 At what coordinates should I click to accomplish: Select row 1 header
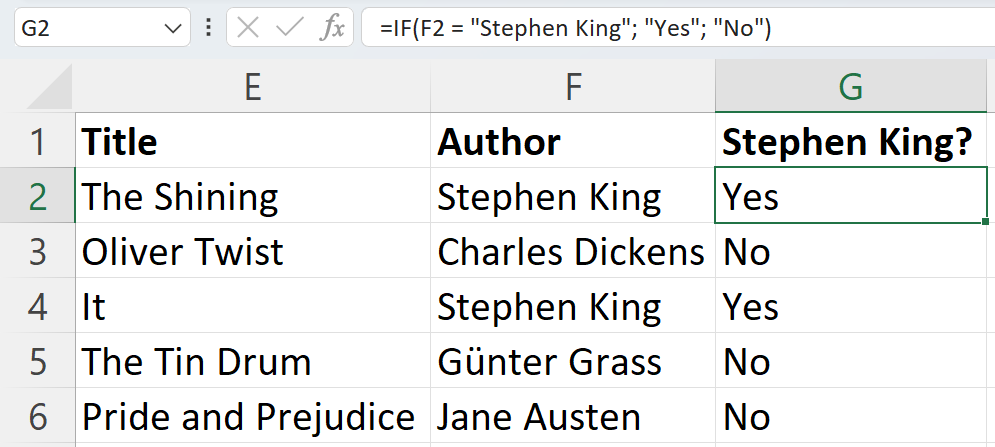pos(37,141)
